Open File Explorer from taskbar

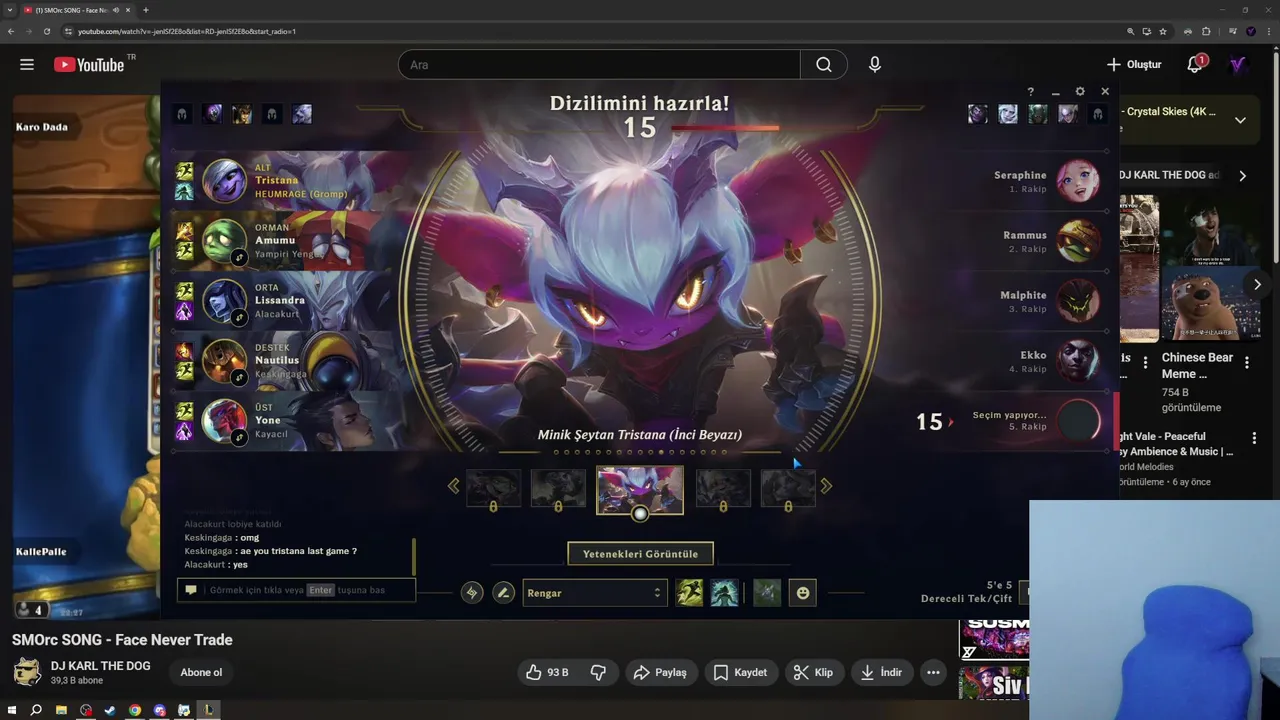(61, 710)
